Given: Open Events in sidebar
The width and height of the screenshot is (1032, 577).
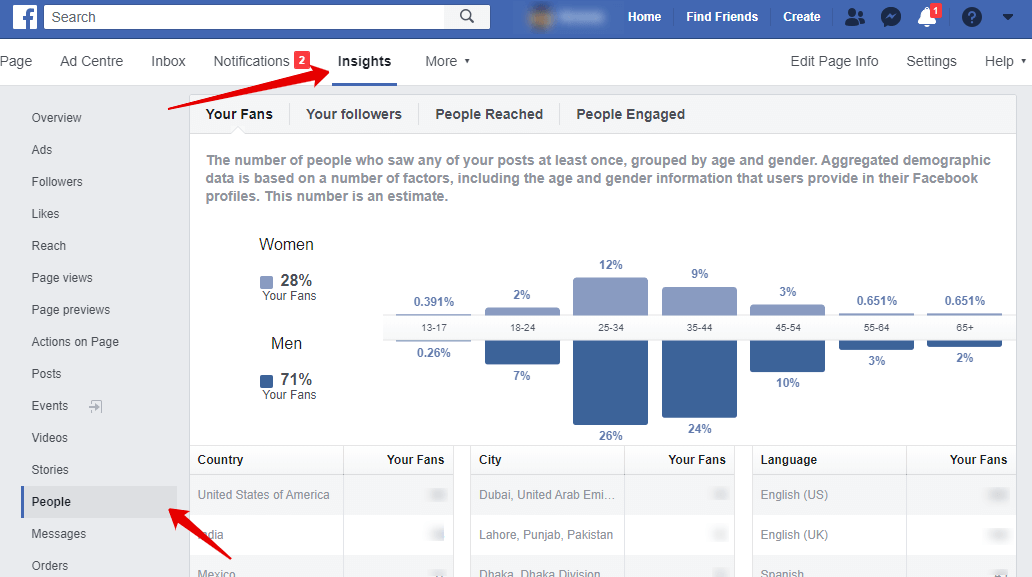Looking at the screenshot, I should [49, 406].
